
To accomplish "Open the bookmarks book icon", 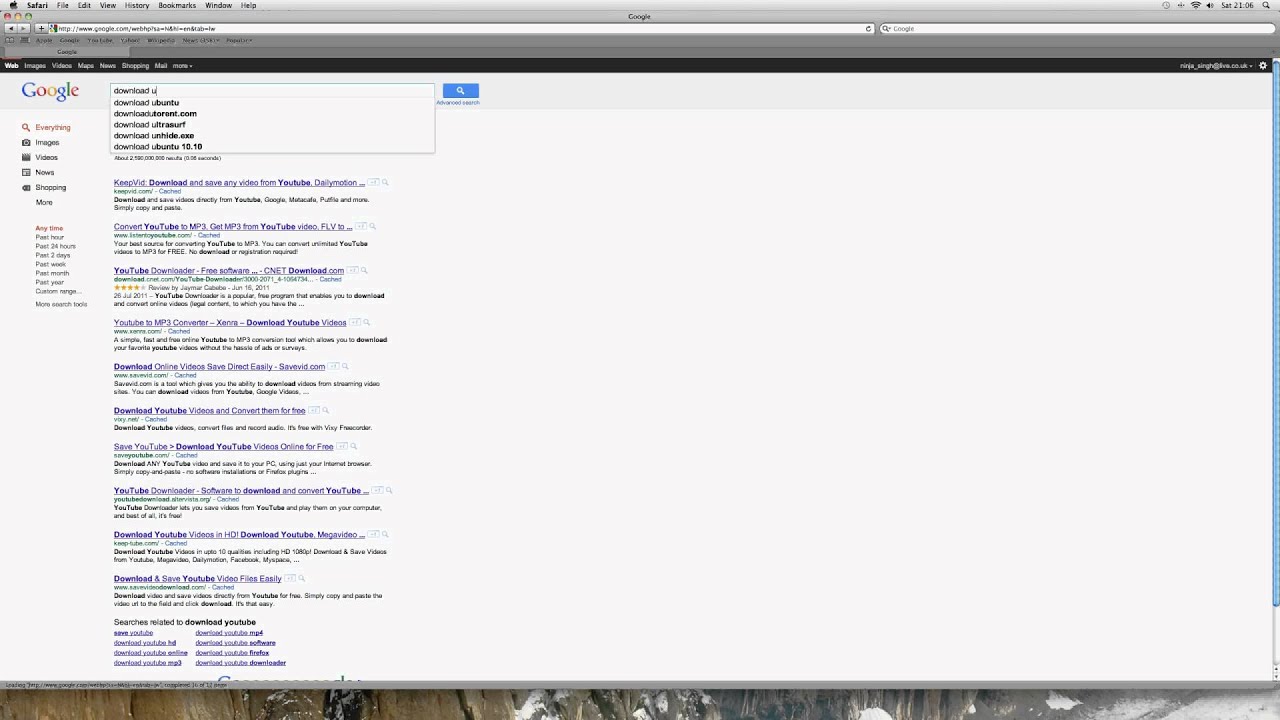I will click(10, 40).
